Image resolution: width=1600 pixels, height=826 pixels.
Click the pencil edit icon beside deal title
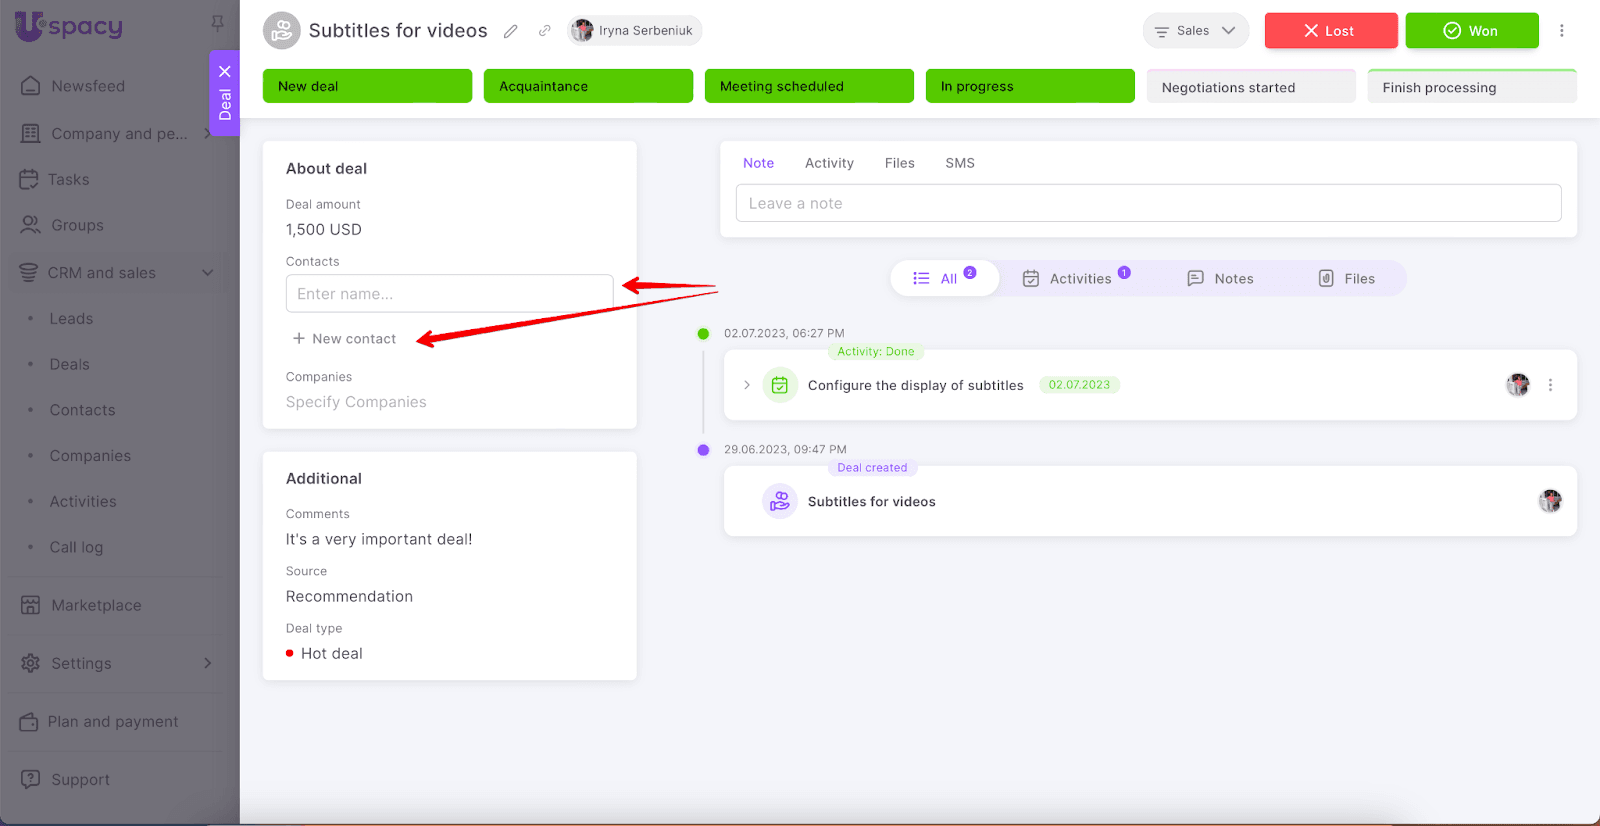pos(511,31)
